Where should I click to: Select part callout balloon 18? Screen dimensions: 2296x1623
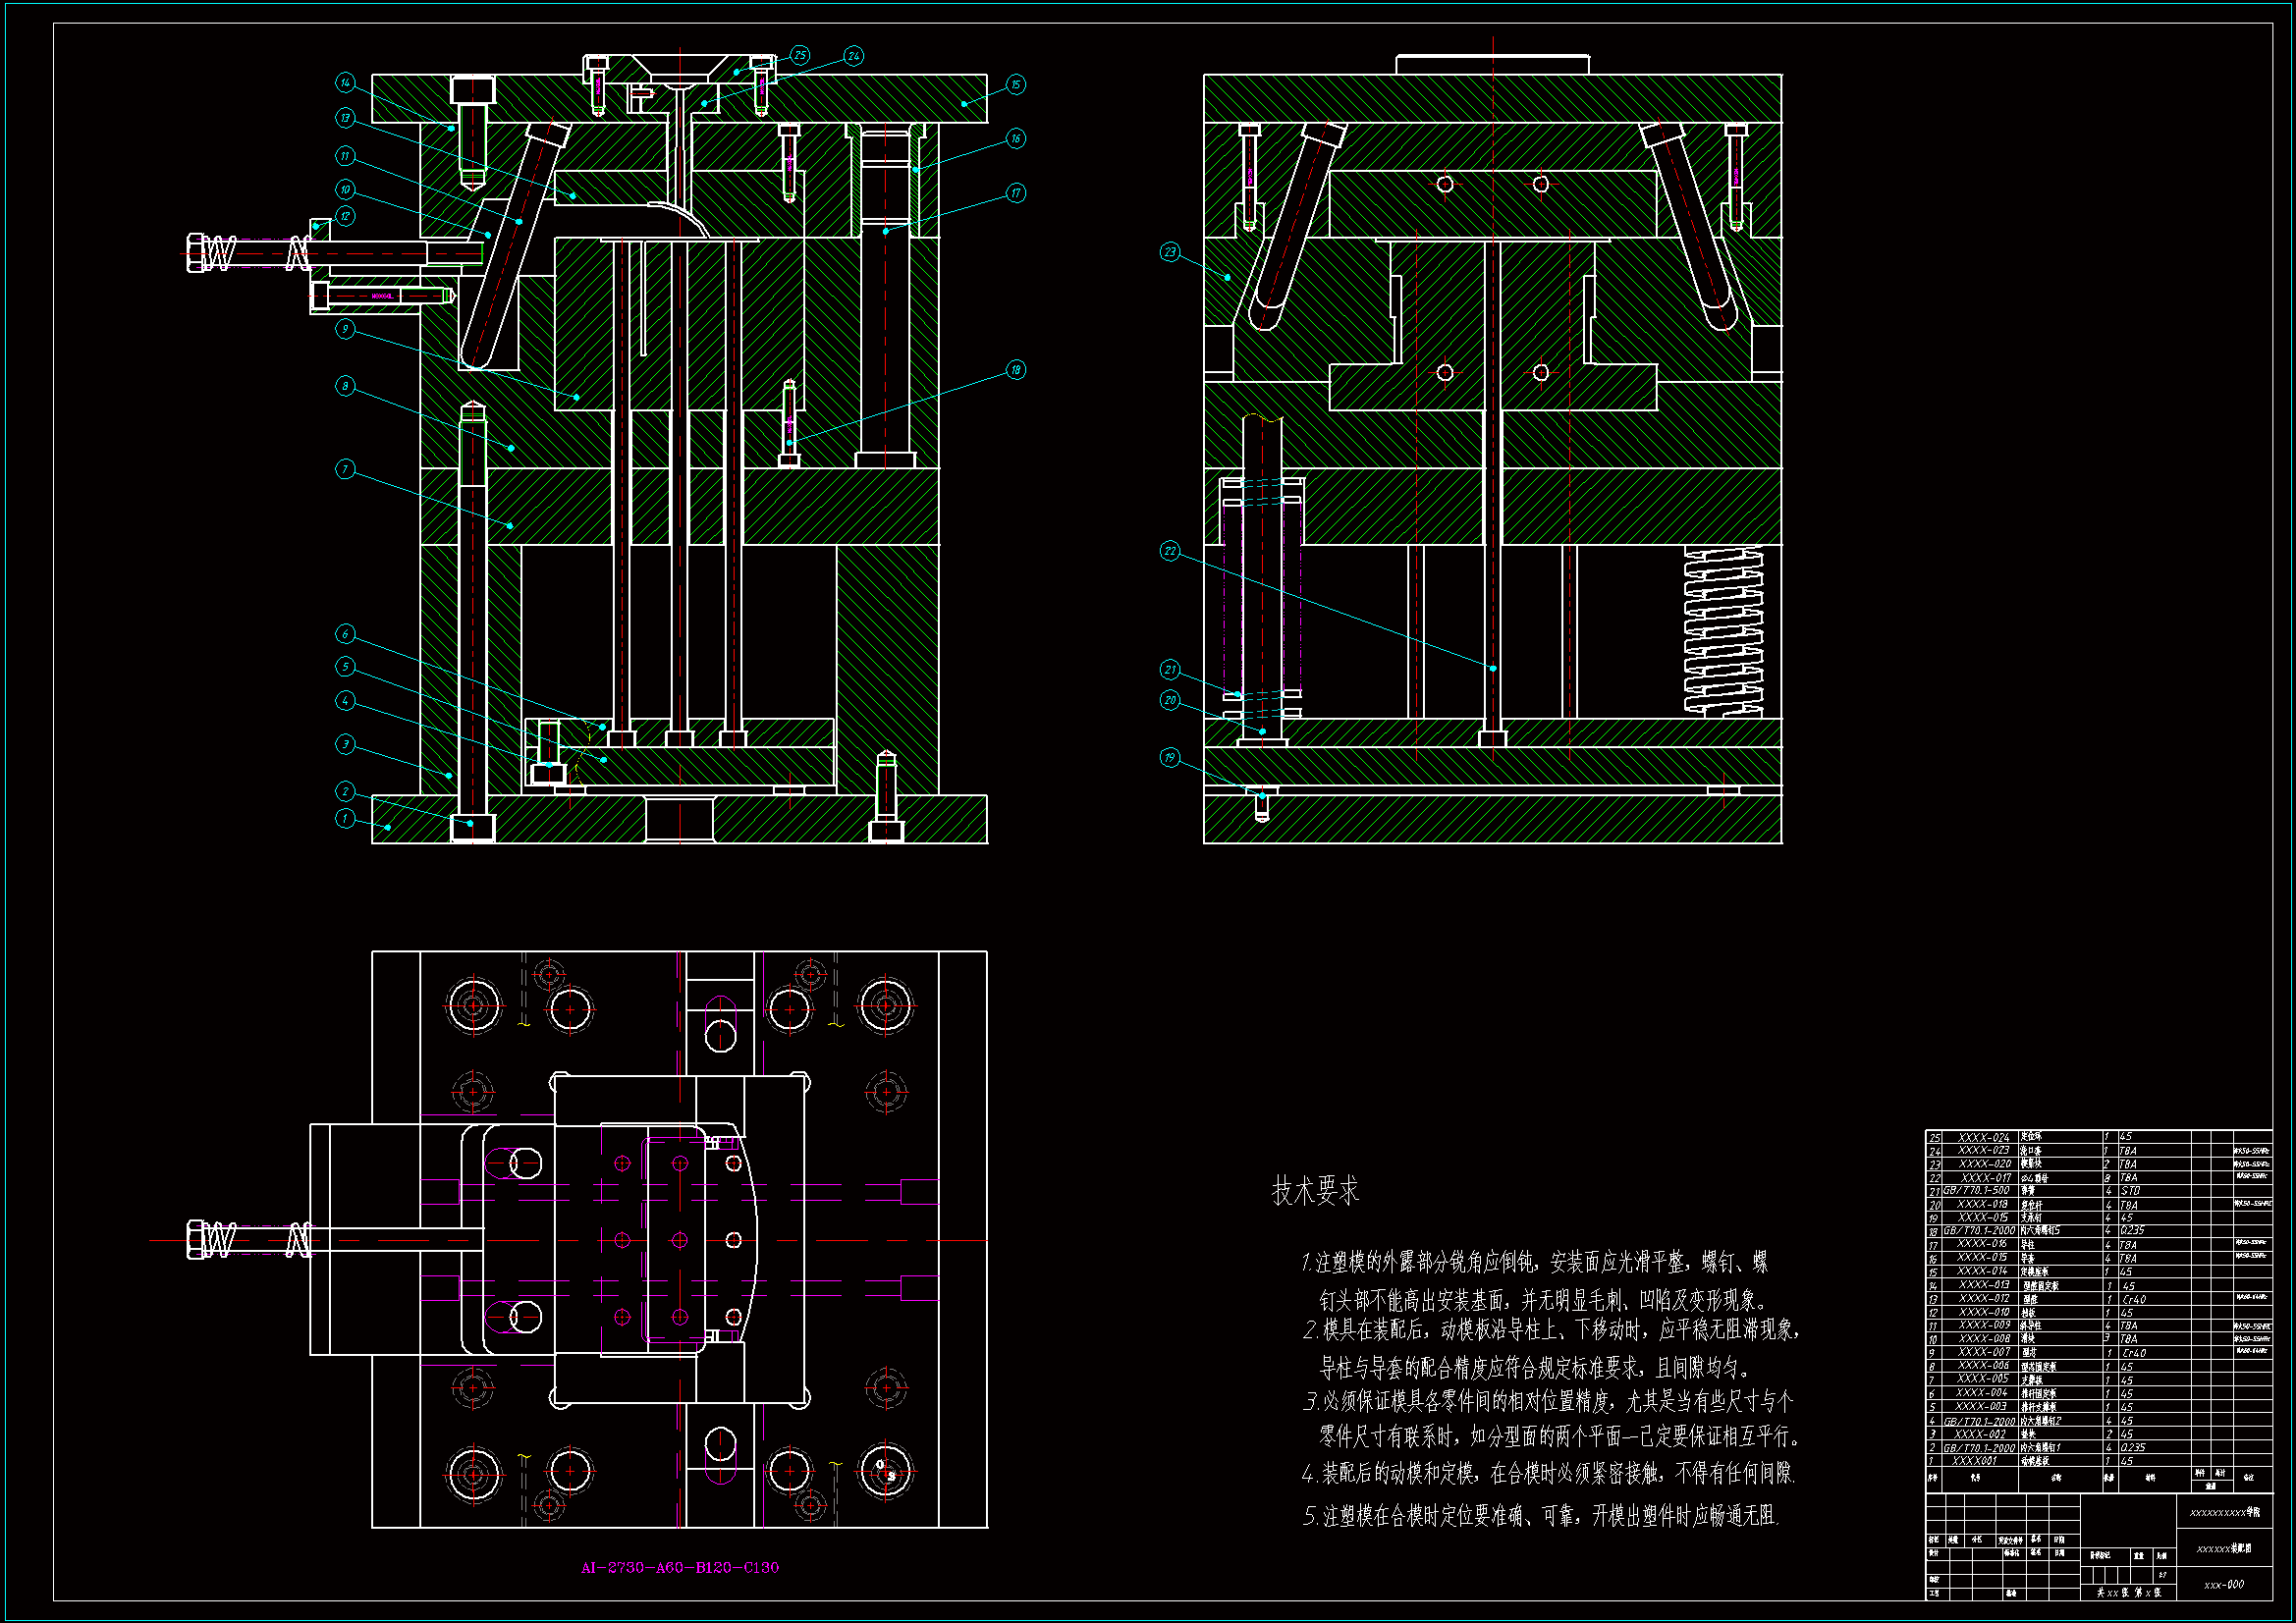click(1015, 370)
